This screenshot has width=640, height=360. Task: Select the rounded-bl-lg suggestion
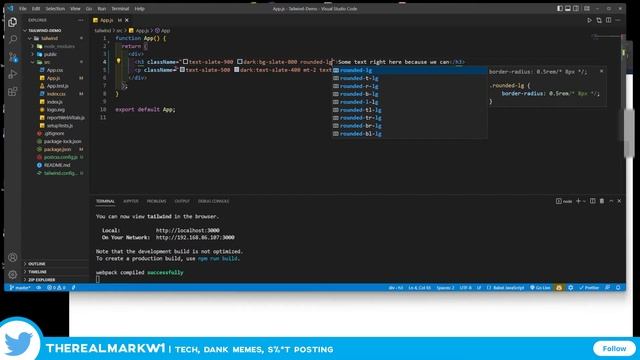409,134
